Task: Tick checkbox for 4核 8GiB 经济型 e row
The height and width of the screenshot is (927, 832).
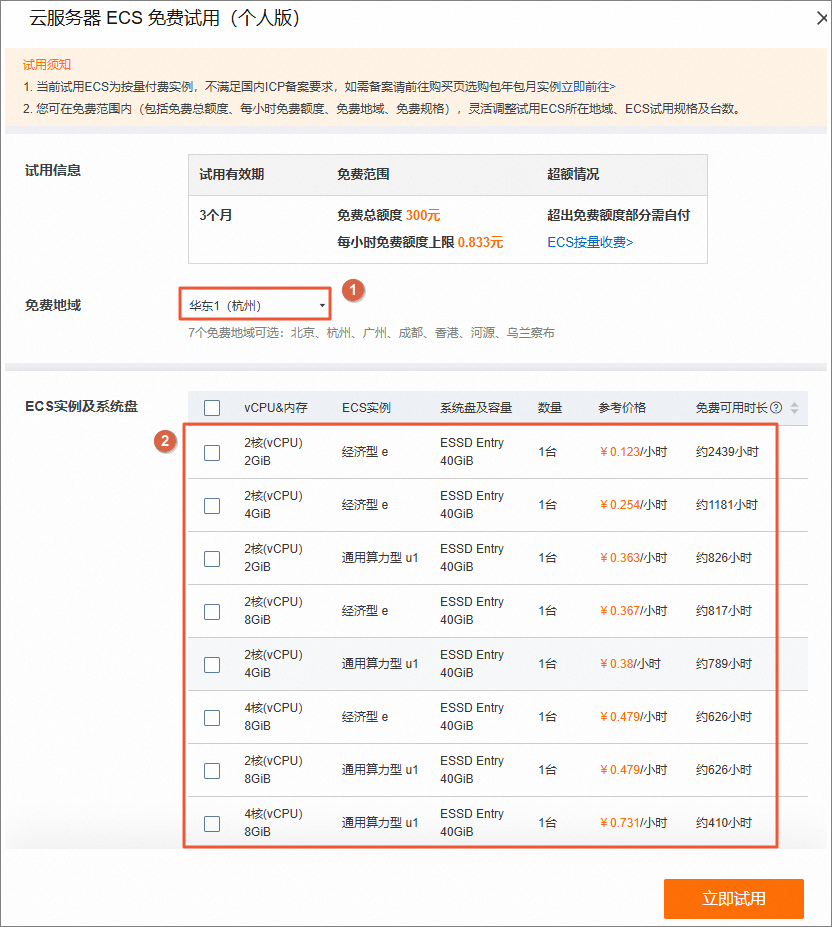Action: pyautogui.click(x=212, y=718)
